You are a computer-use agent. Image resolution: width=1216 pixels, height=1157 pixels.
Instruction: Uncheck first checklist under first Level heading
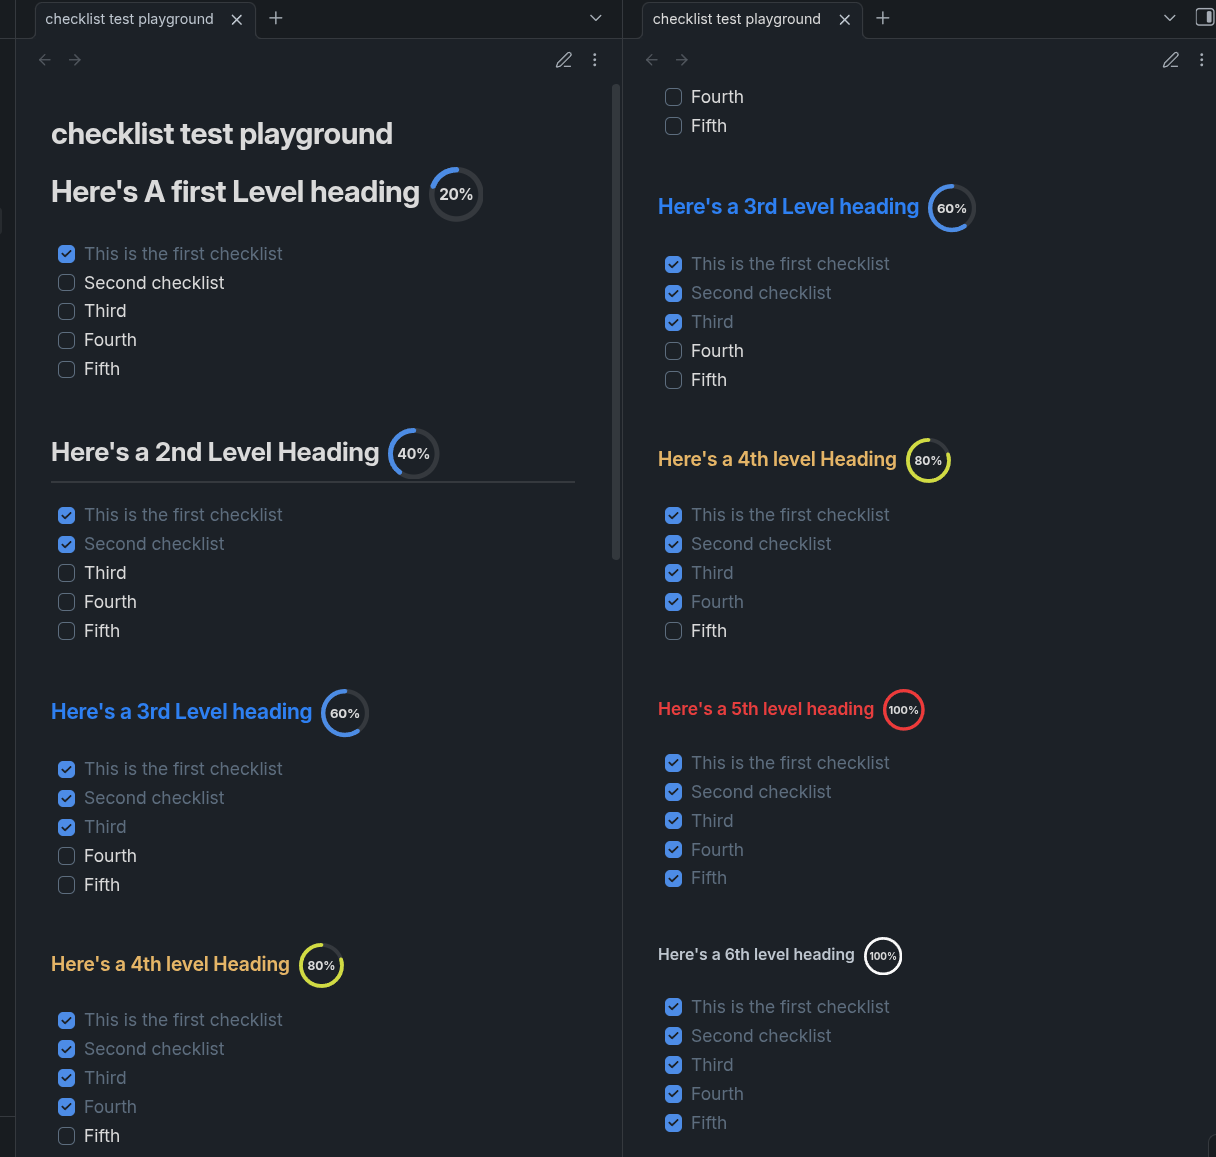tap(67, 254)
